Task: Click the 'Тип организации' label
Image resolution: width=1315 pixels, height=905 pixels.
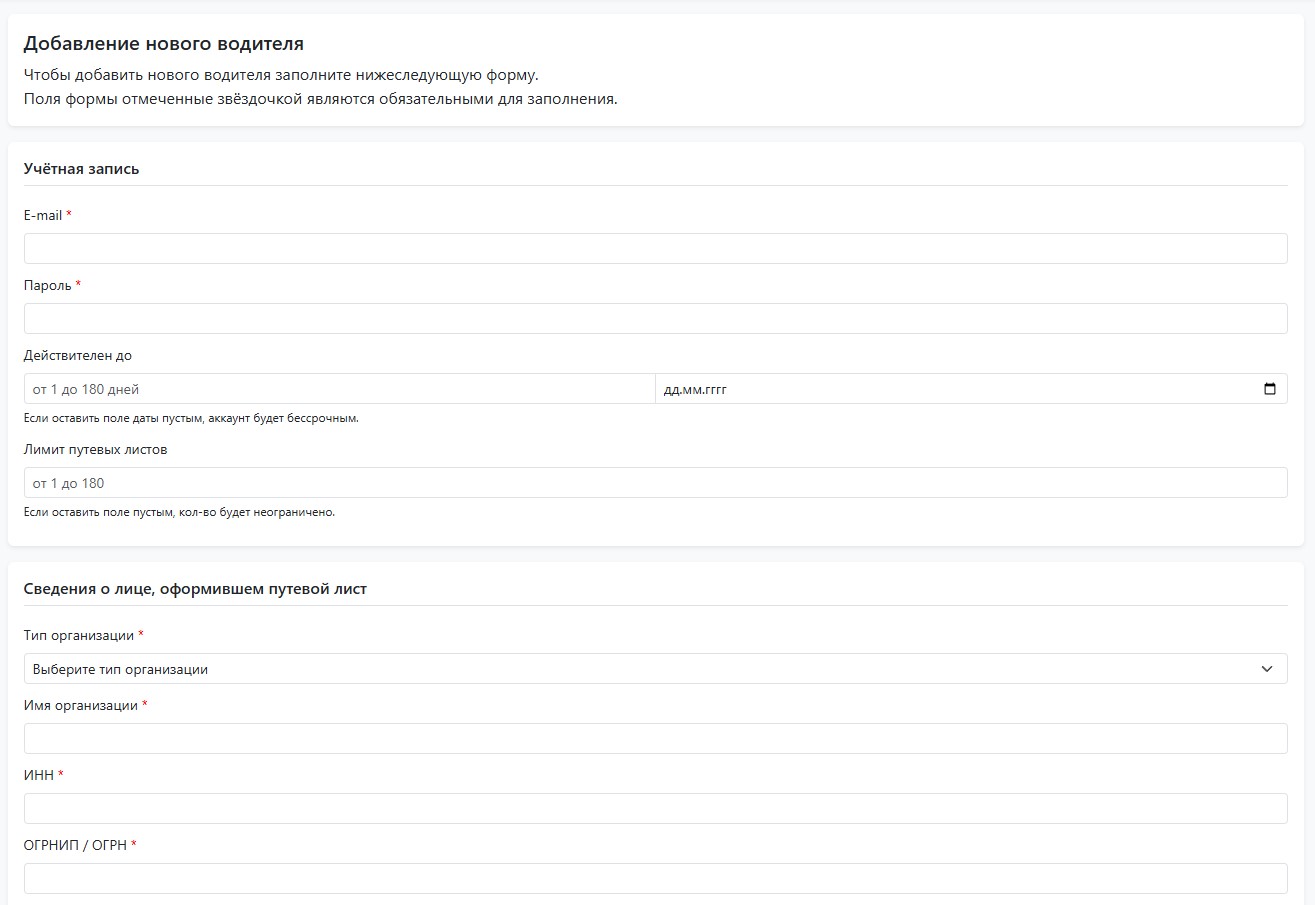Action: click(79, 636)
